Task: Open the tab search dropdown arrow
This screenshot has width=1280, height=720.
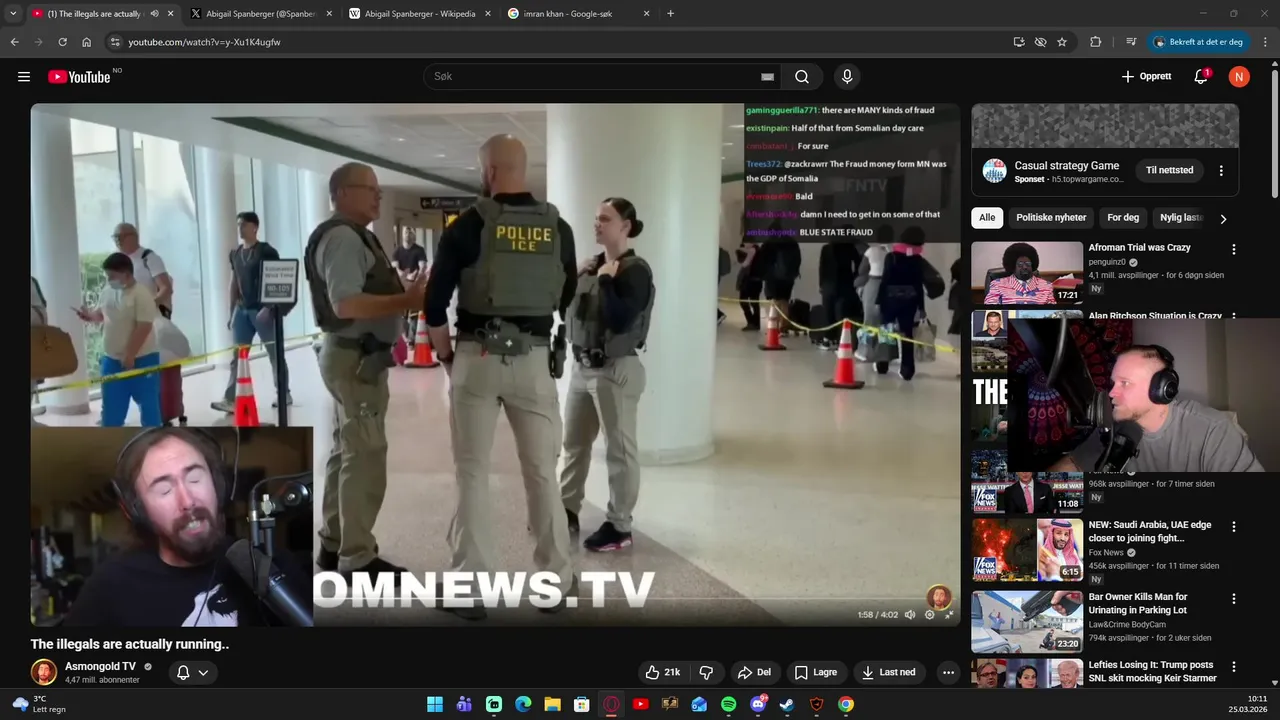Action: 13,14
